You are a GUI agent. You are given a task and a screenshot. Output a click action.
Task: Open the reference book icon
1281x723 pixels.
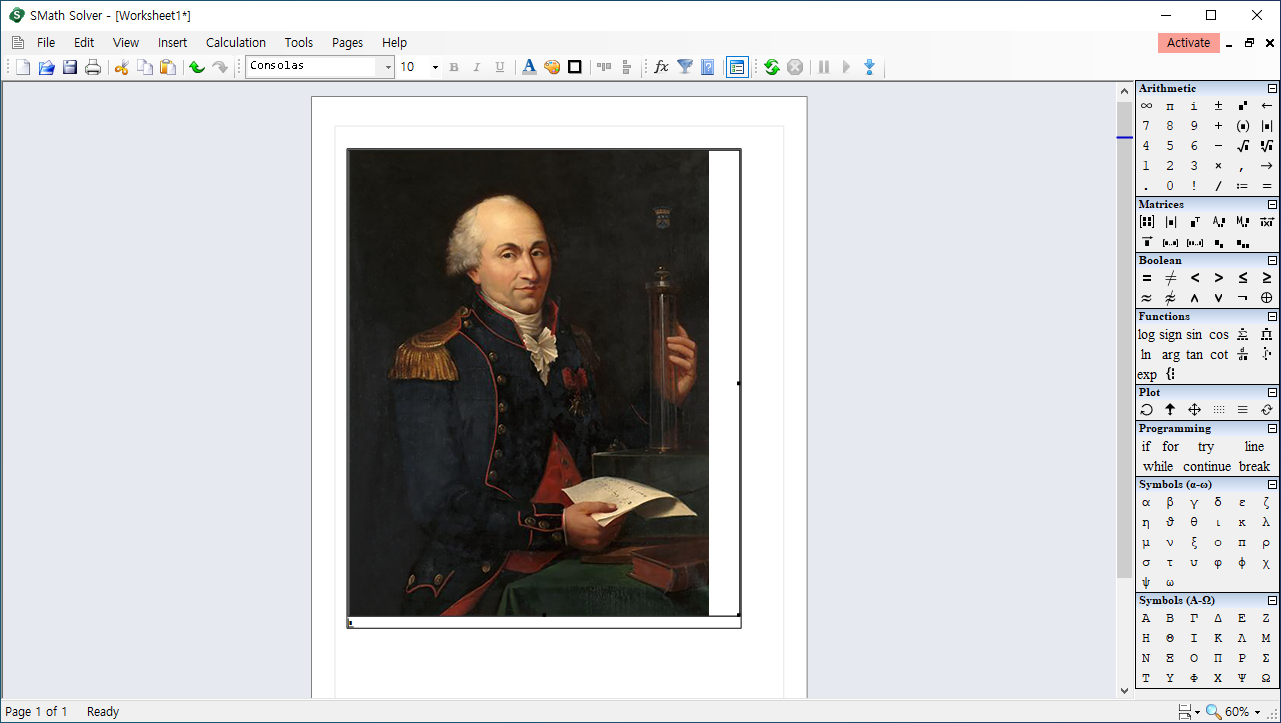tap(708, 67)
